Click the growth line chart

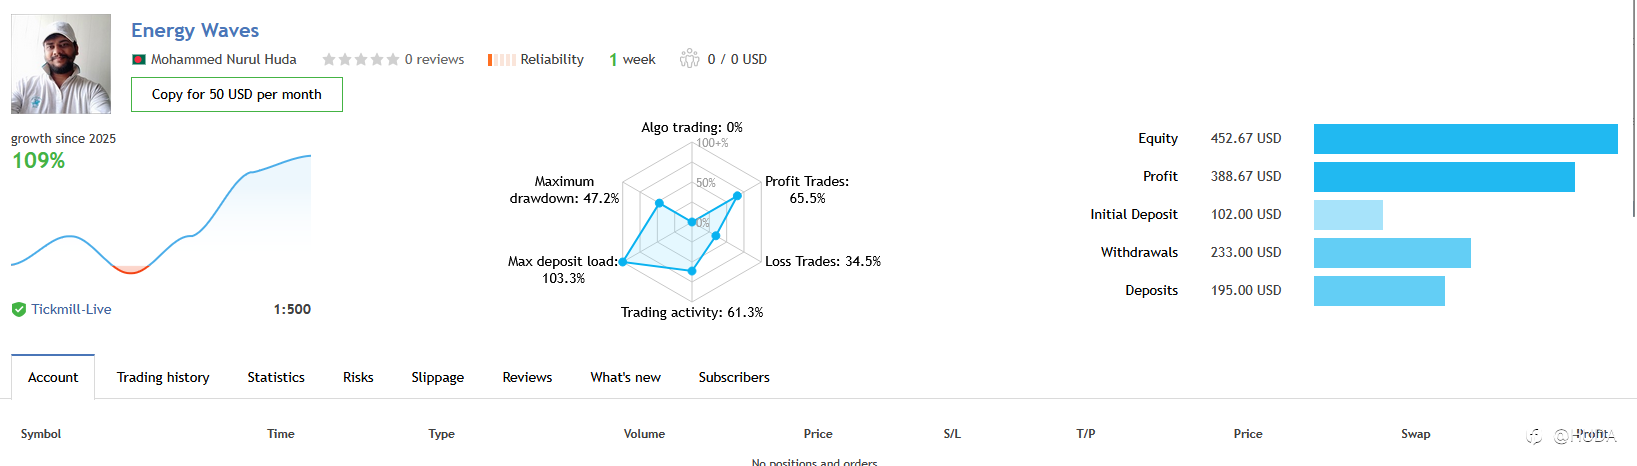coord(161,214)
